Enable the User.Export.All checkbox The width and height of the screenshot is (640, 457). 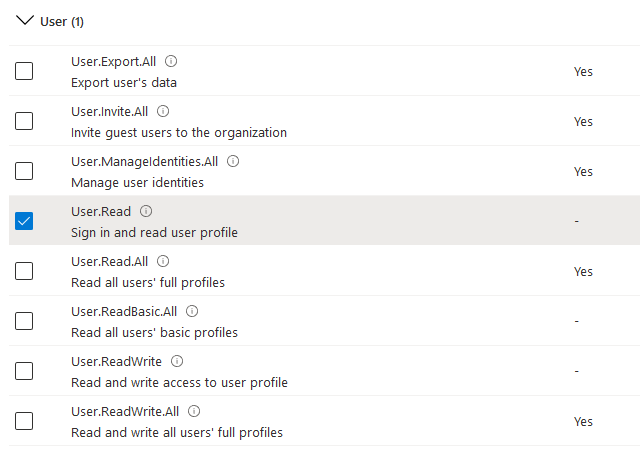point(24,71)
